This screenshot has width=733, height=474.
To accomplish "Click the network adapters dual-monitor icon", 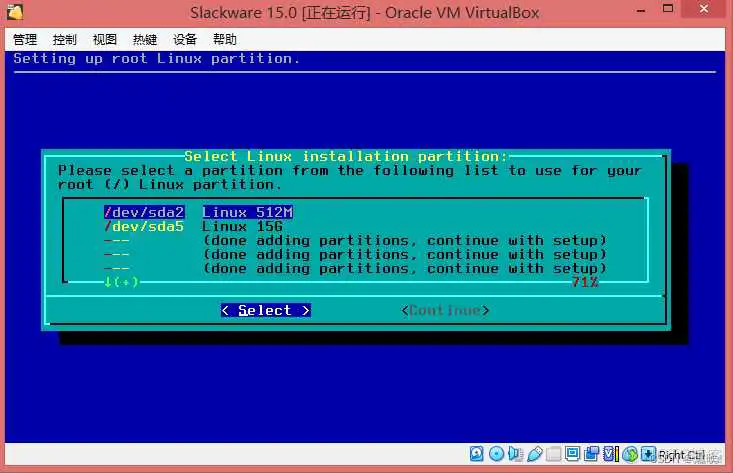I will tap(591, 453).
